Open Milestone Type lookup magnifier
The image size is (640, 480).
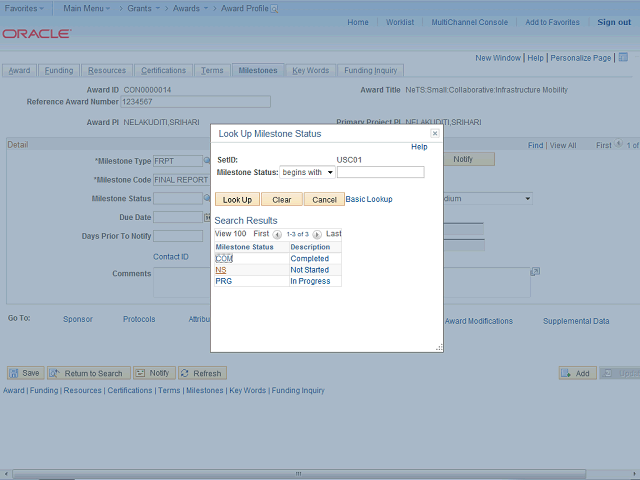(207, 161)
